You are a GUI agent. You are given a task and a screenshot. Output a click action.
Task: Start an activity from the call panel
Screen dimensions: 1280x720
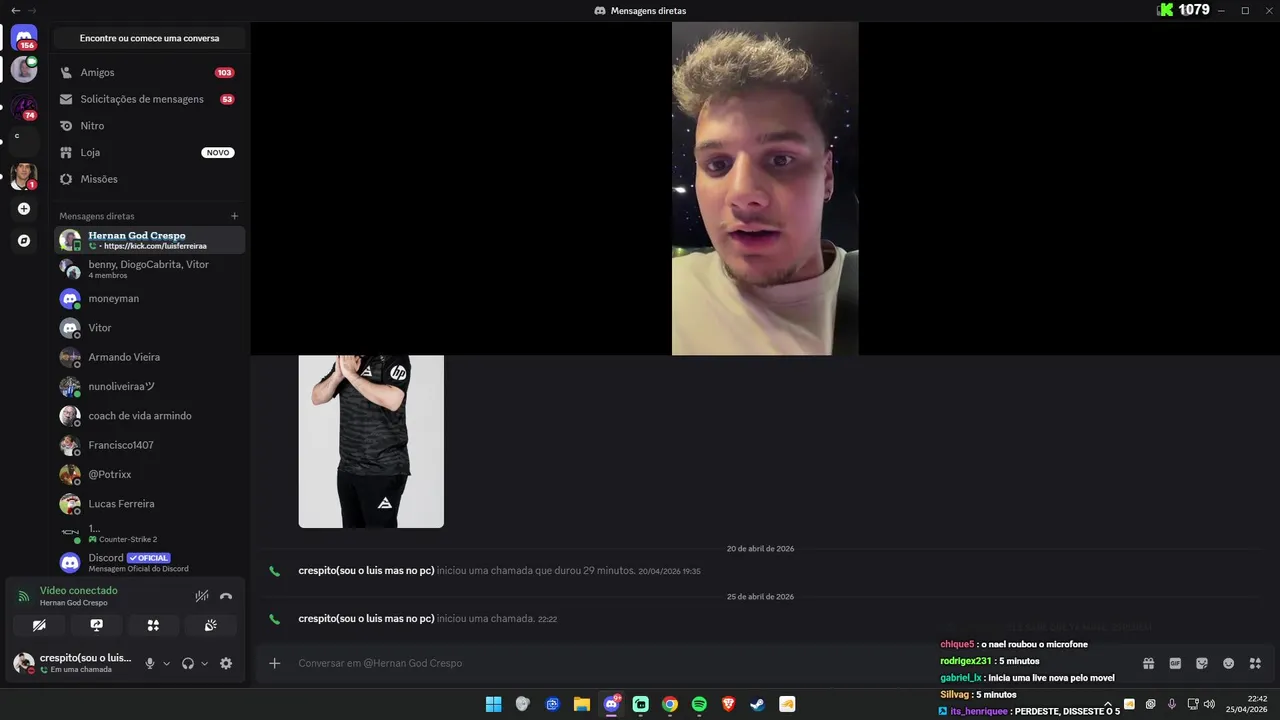[x=153, y=625]
